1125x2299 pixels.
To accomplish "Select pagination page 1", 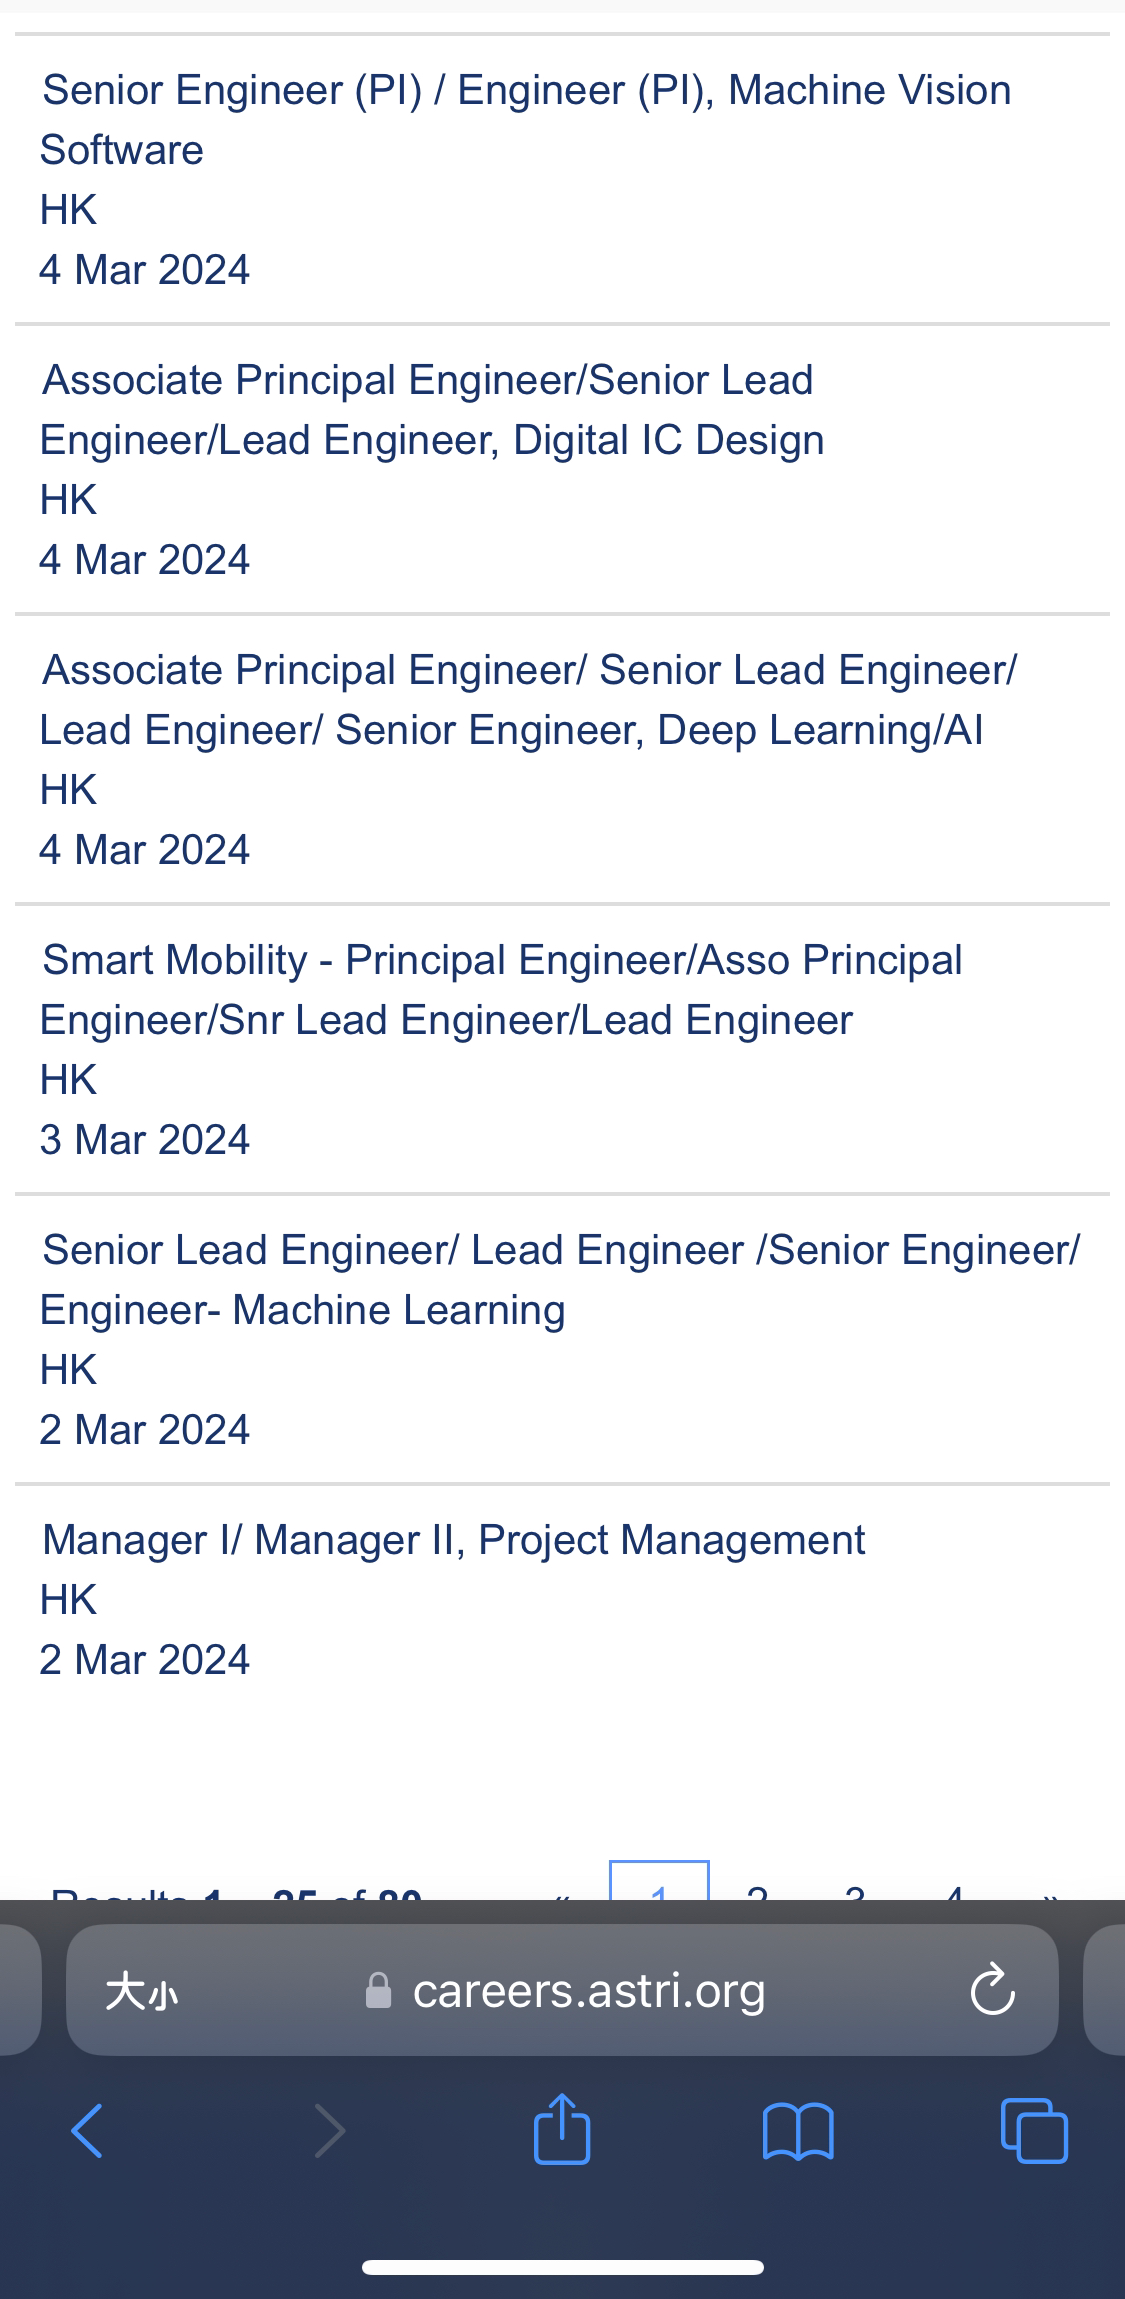I will (x=659, y=1885).
